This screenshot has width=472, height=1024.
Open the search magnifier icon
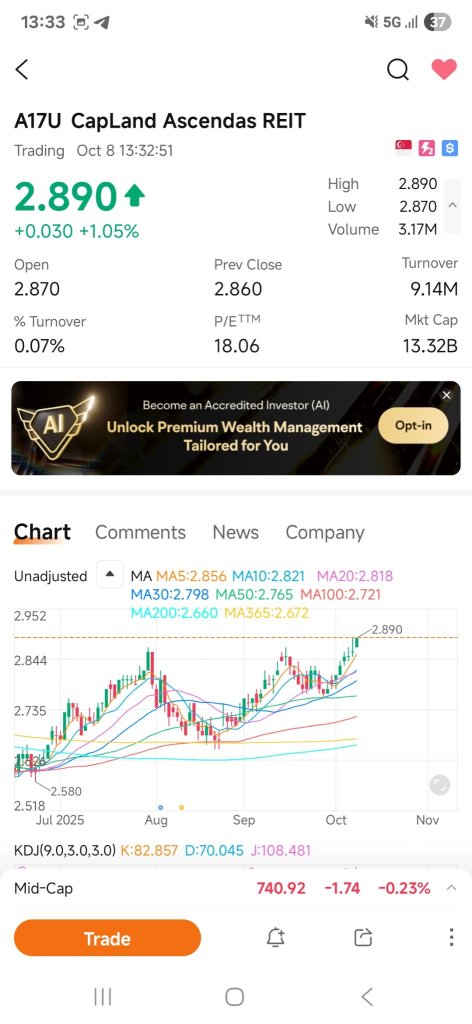click(398, 69)
